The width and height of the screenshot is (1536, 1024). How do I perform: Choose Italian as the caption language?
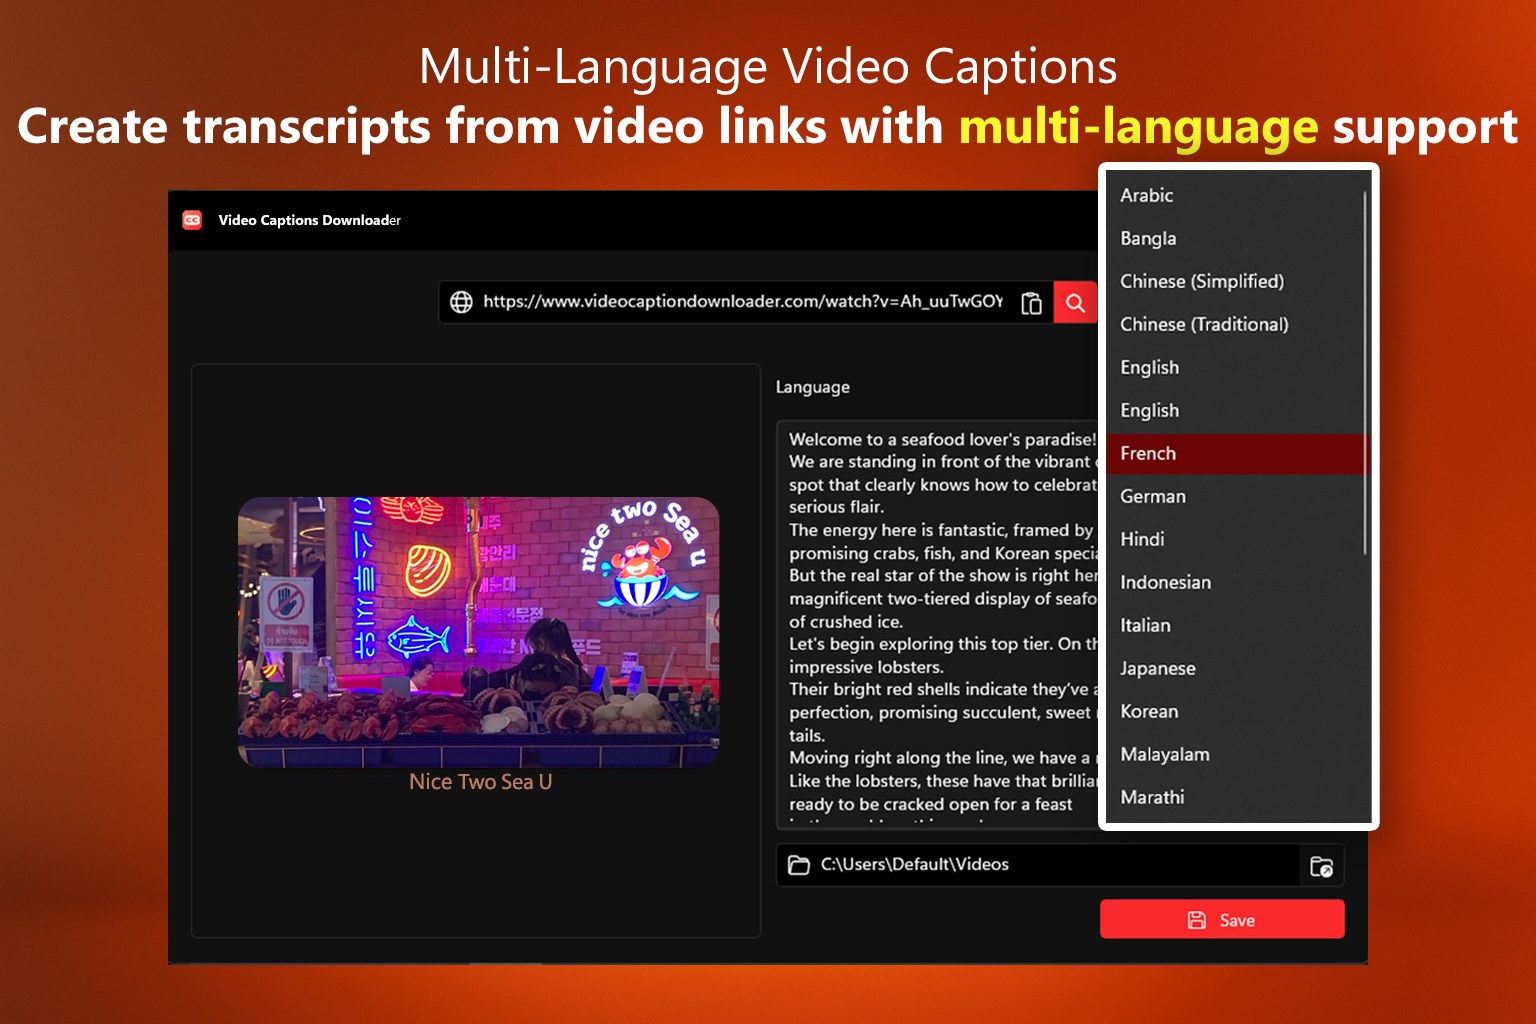1234,625
